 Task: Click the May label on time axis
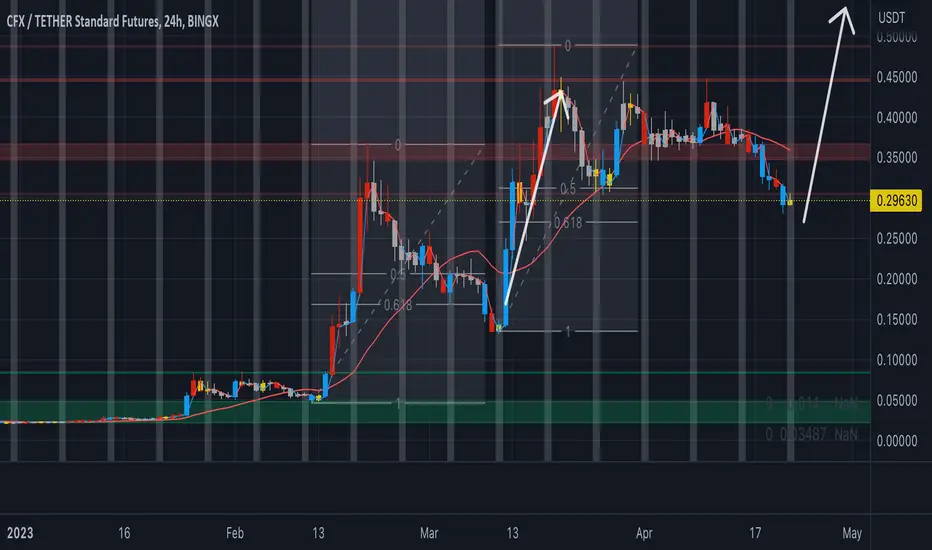(x=852, y=533)
